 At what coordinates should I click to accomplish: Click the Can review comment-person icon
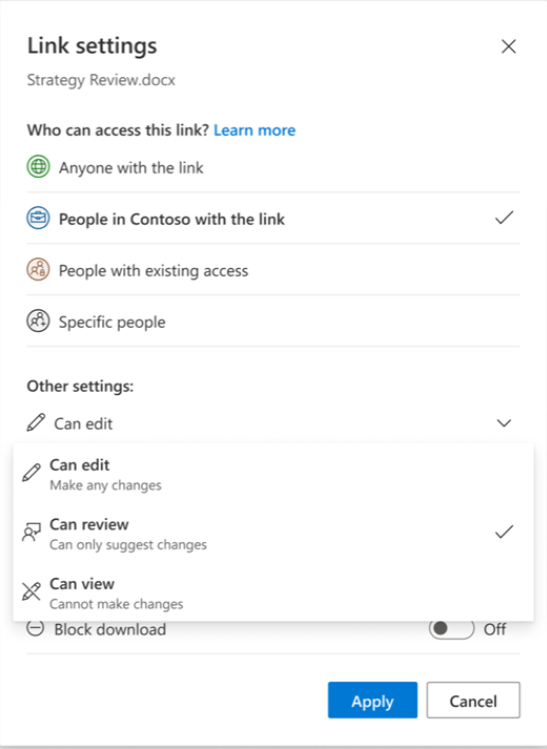(32, 532)
